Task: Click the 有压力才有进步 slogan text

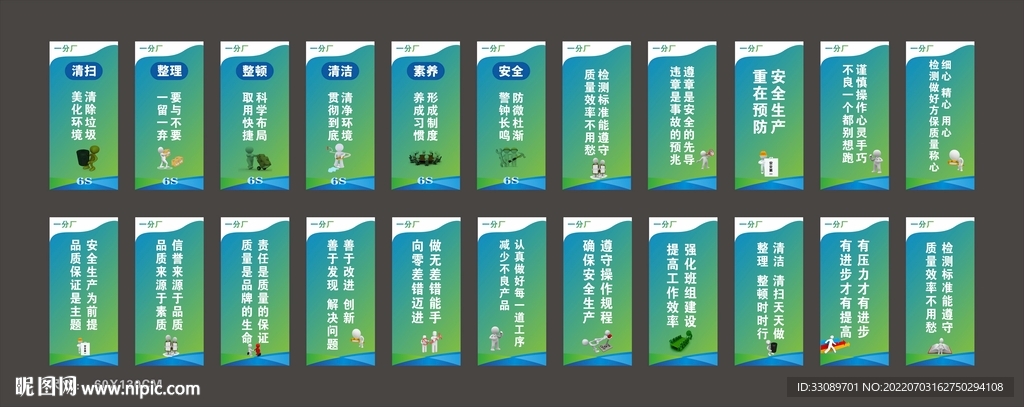Action: click(x=863, y=288)
